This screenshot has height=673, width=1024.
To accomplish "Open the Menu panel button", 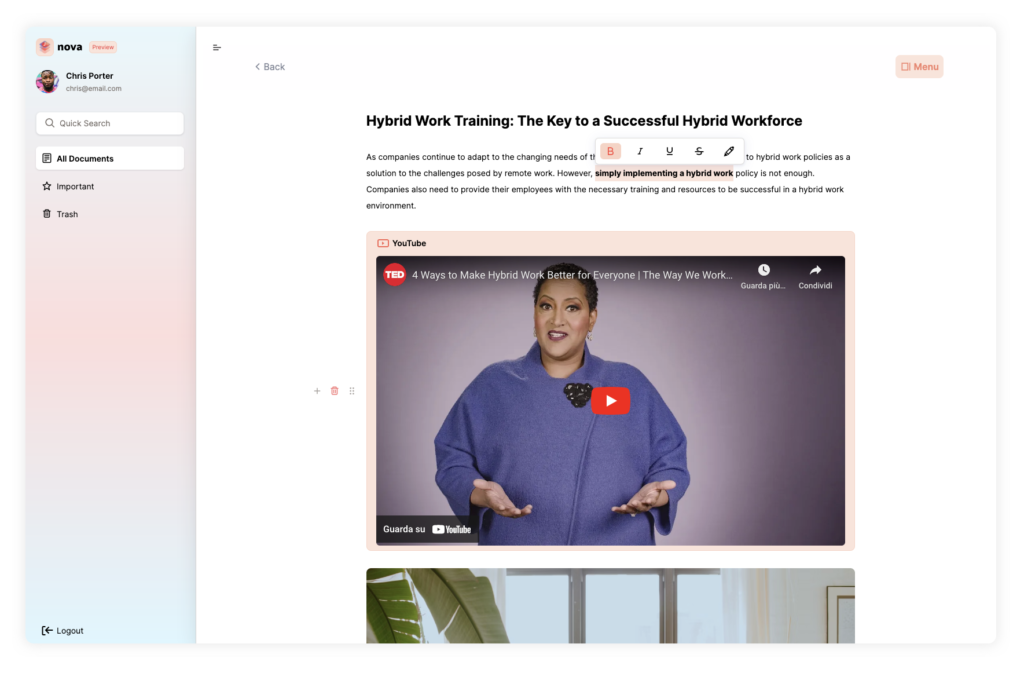I will 919,67.
